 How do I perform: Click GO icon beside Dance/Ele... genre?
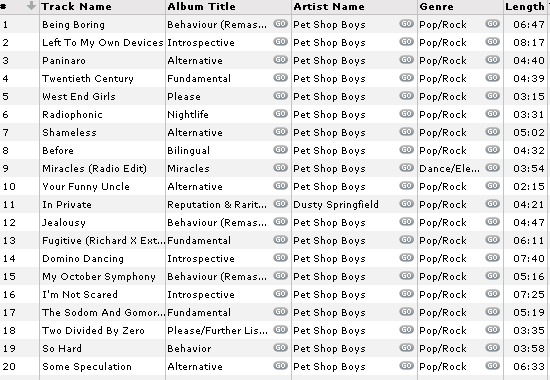492,168
